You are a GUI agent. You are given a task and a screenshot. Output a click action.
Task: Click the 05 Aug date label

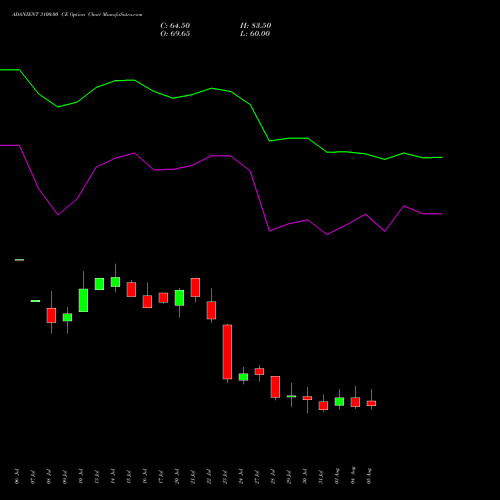[x=369, y=476]
